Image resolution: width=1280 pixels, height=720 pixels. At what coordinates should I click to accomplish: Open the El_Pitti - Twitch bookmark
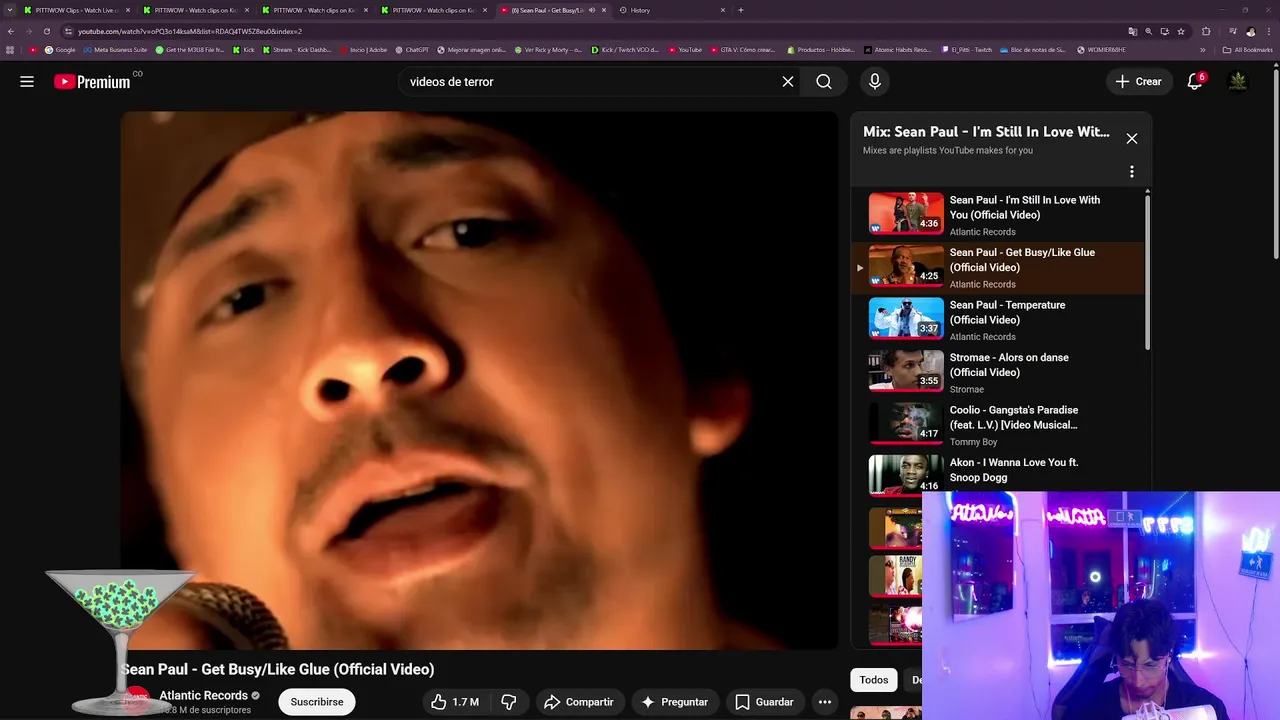[967, 49]
